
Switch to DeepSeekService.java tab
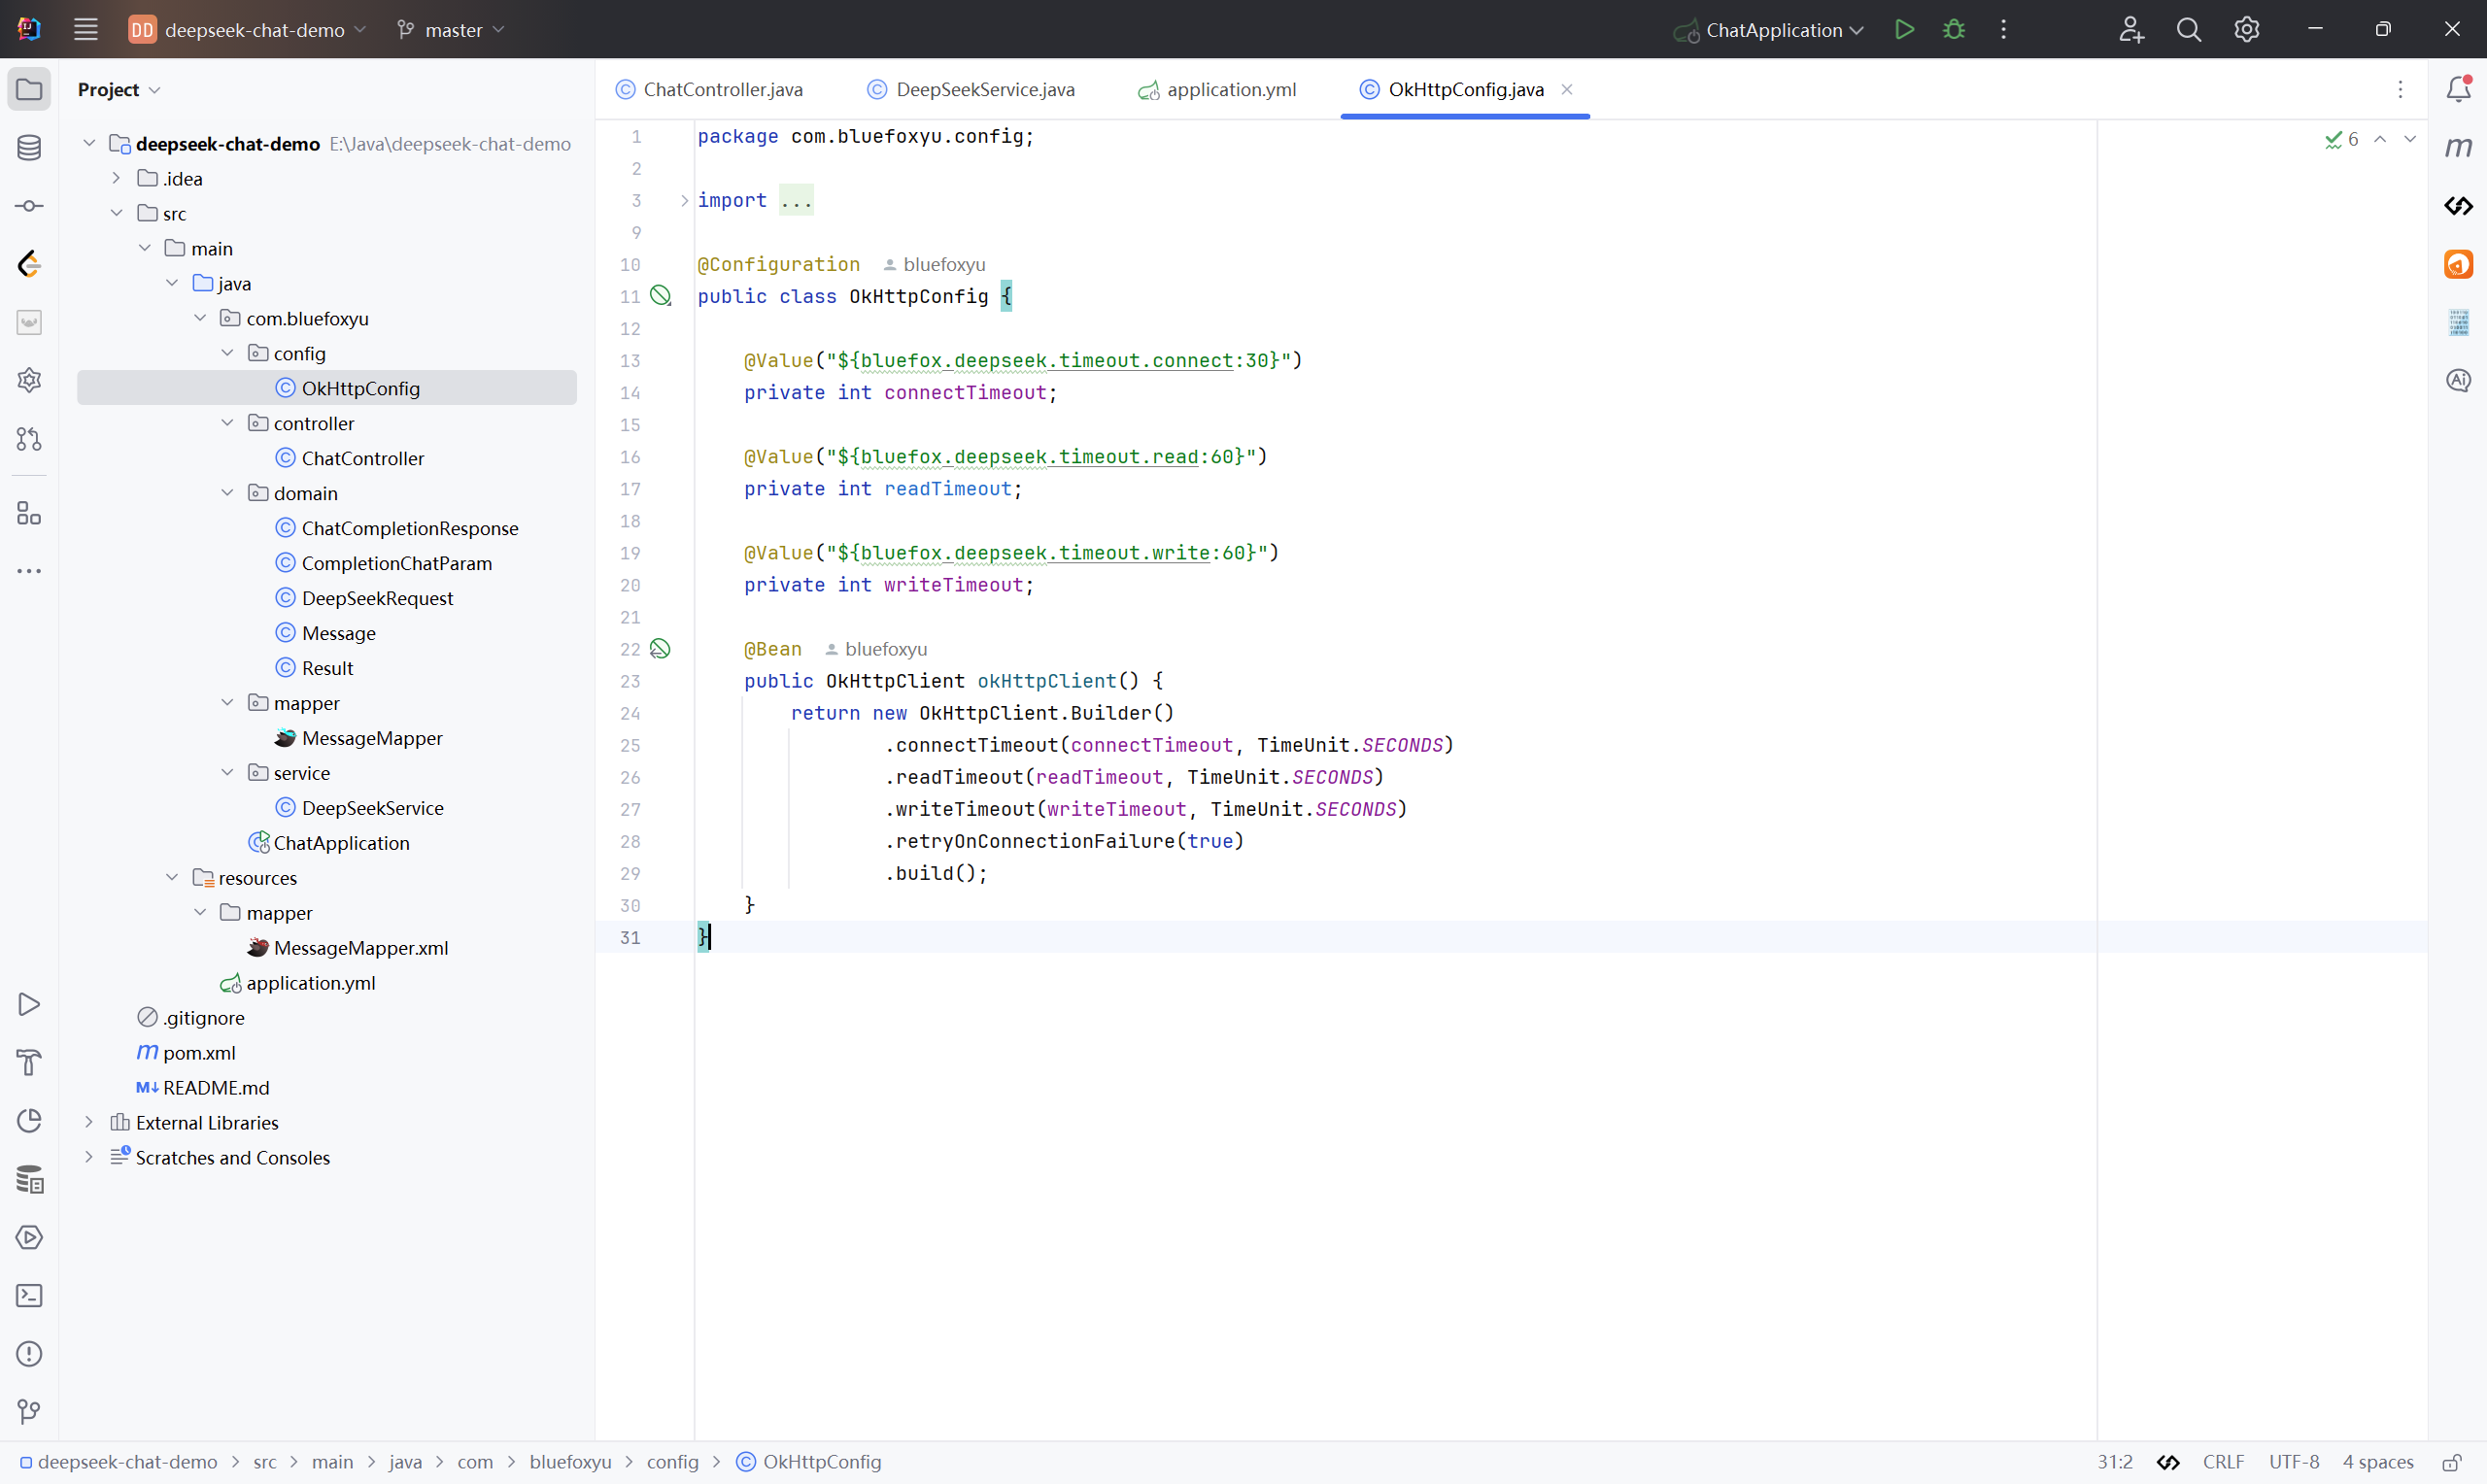(984, 90)
